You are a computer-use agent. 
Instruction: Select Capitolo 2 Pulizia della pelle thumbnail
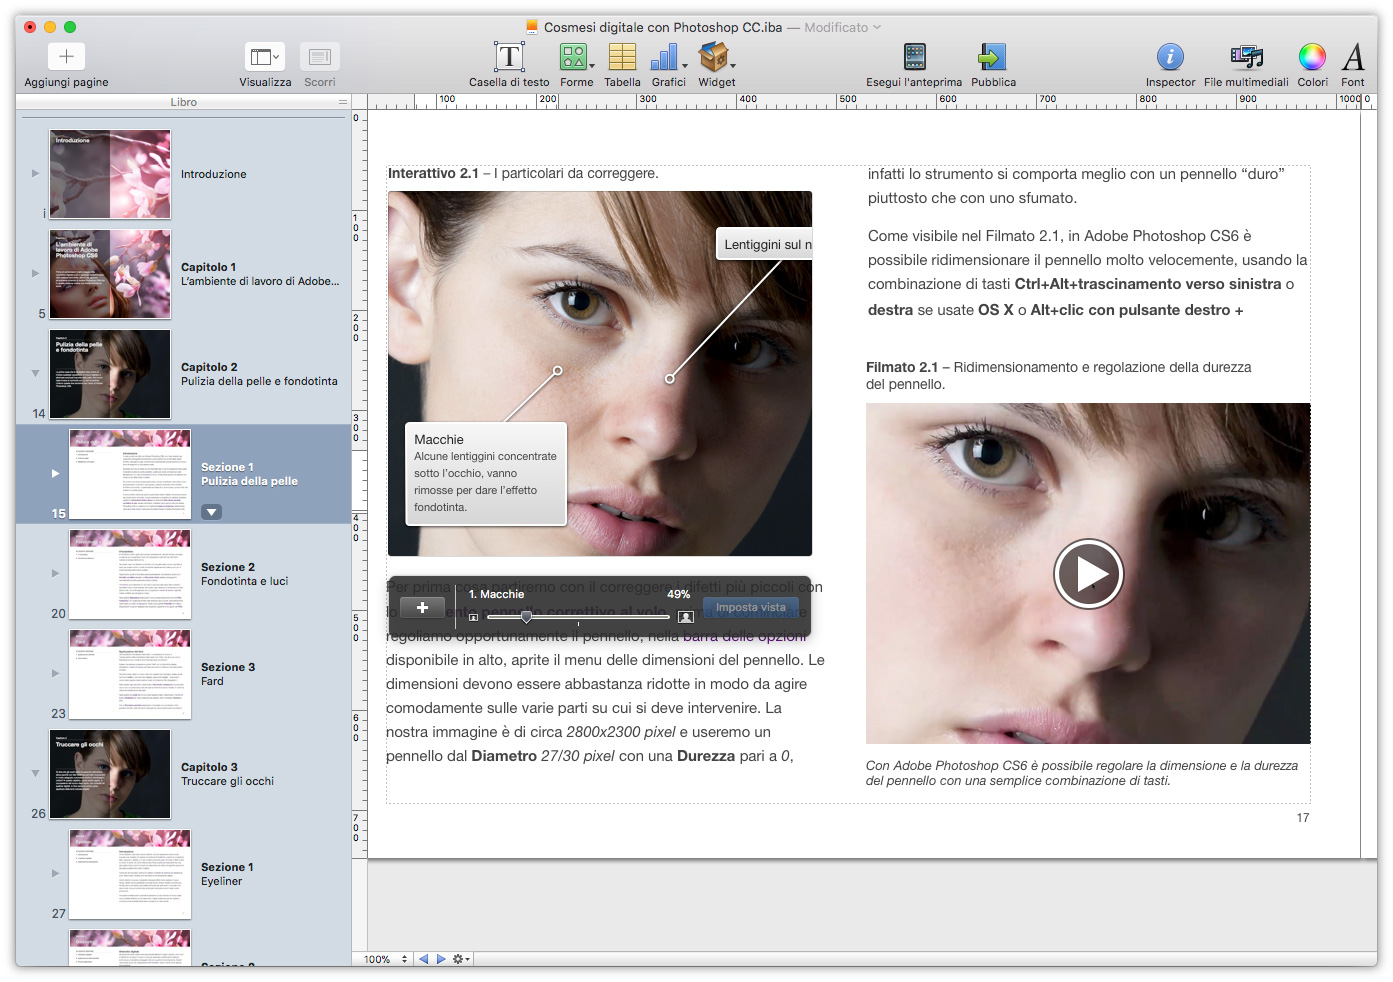(x=110, y=374)
